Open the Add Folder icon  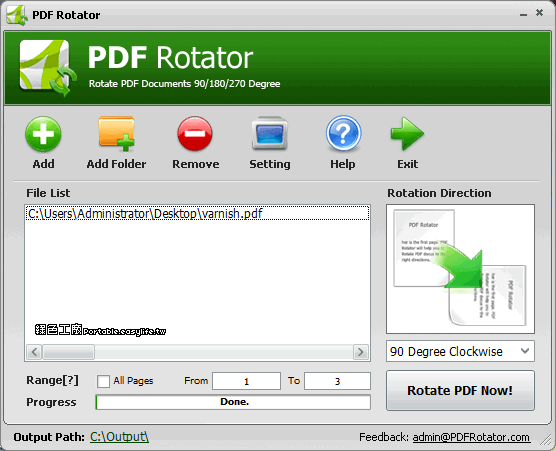(x=117, y=134)
